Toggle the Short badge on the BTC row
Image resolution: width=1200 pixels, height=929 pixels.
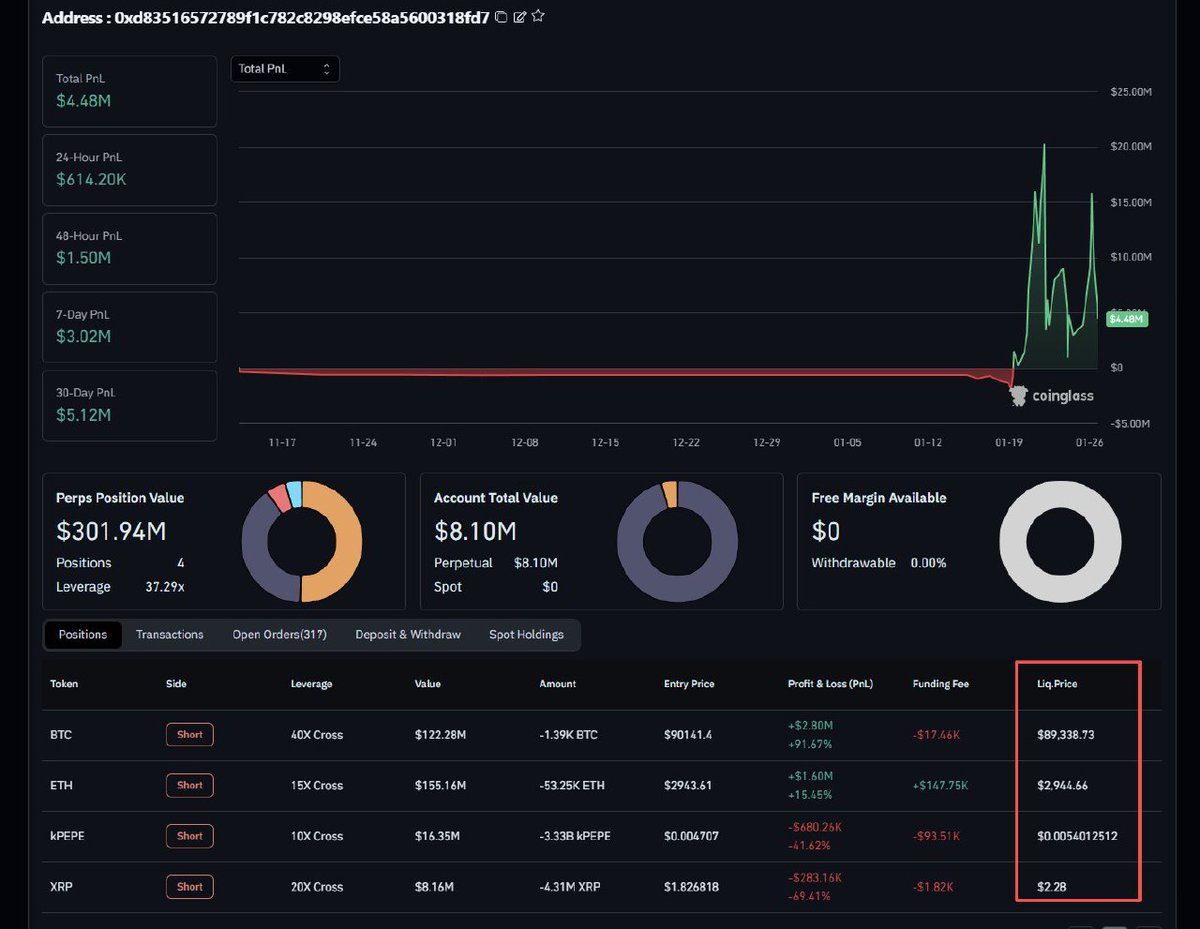(189, 734)
